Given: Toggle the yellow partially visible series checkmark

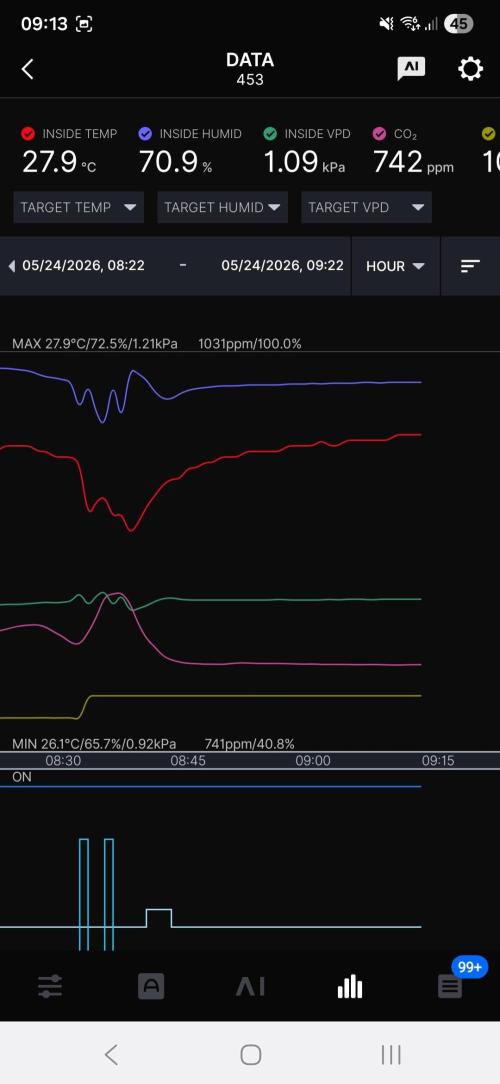Looking at the screenshot, I should point(489,133).
